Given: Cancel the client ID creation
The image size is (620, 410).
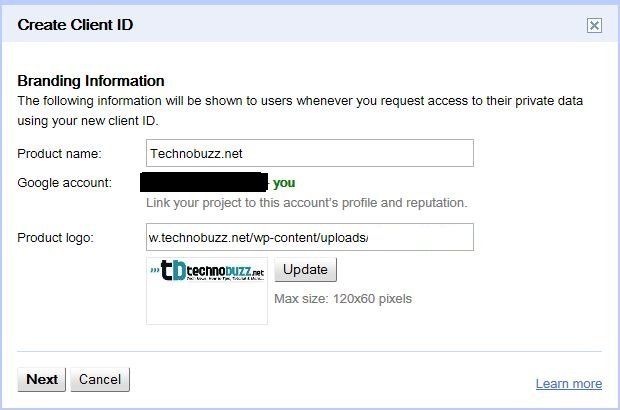Looking at the screenshot, I should tap(100, 380).
